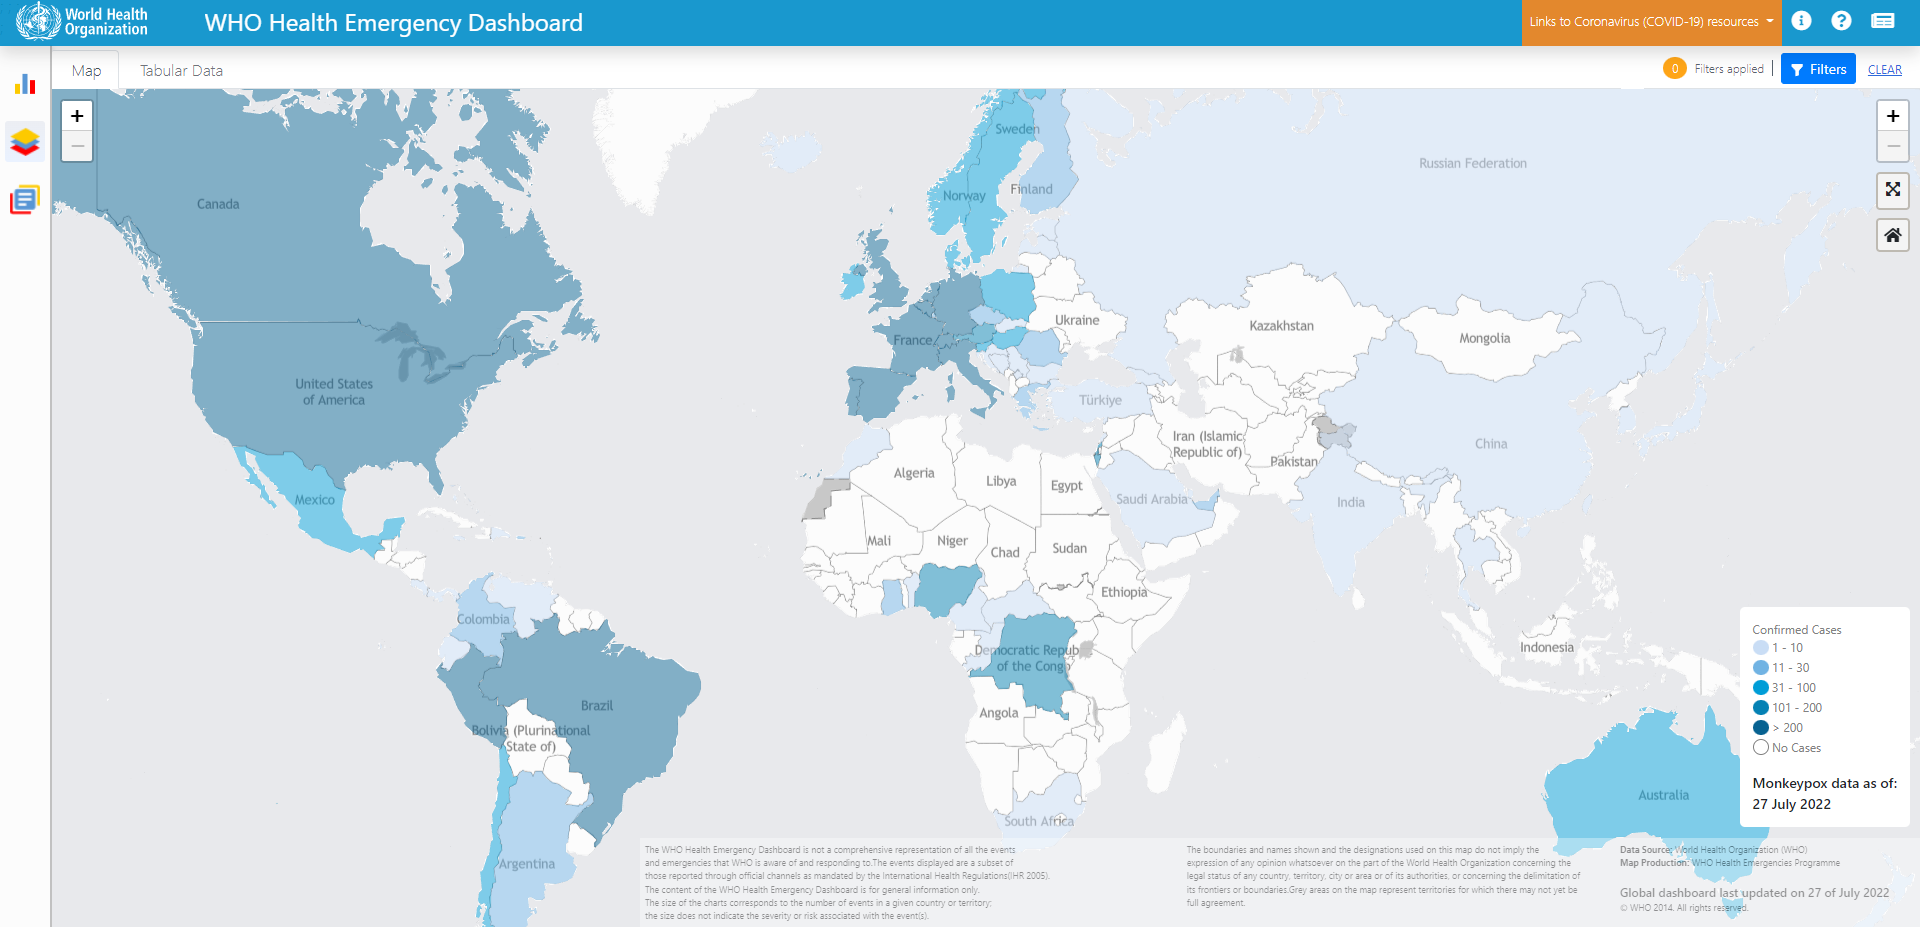Click Canada on the map
1920x927 pixels.
pyautogui.click(x=218, y=204)
